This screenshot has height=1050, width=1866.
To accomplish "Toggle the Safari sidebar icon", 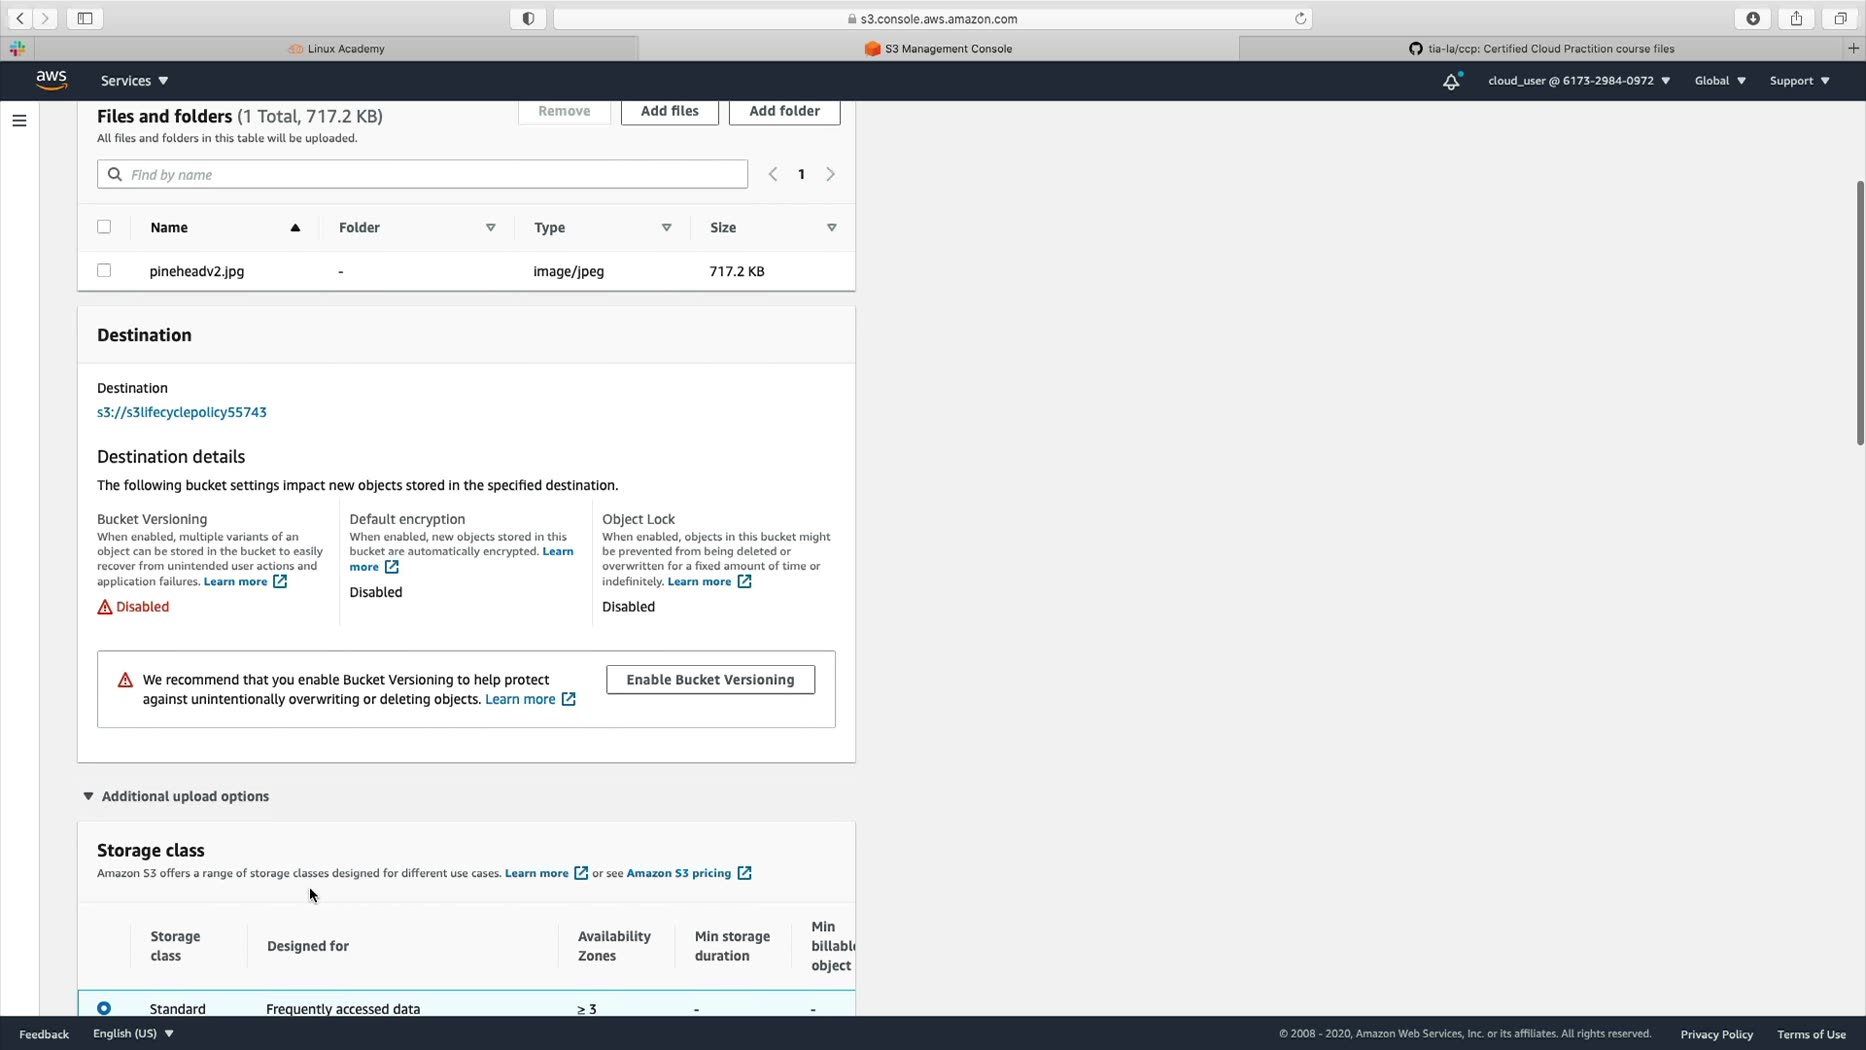I will (x=85, y=18).
